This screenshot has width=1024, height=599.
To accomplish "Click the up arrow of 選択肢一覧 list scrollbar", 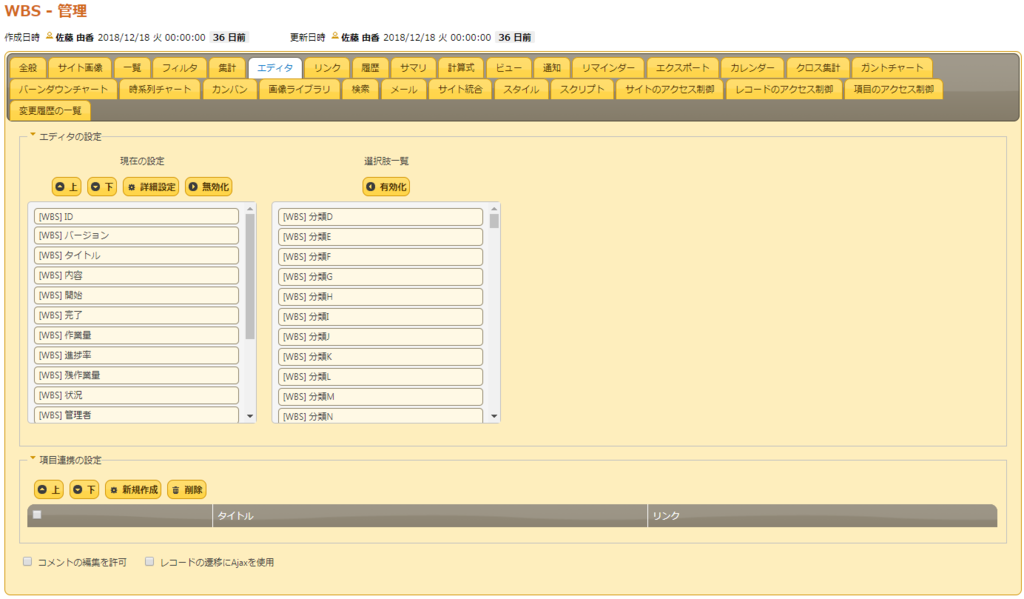I will coord(494,209).
